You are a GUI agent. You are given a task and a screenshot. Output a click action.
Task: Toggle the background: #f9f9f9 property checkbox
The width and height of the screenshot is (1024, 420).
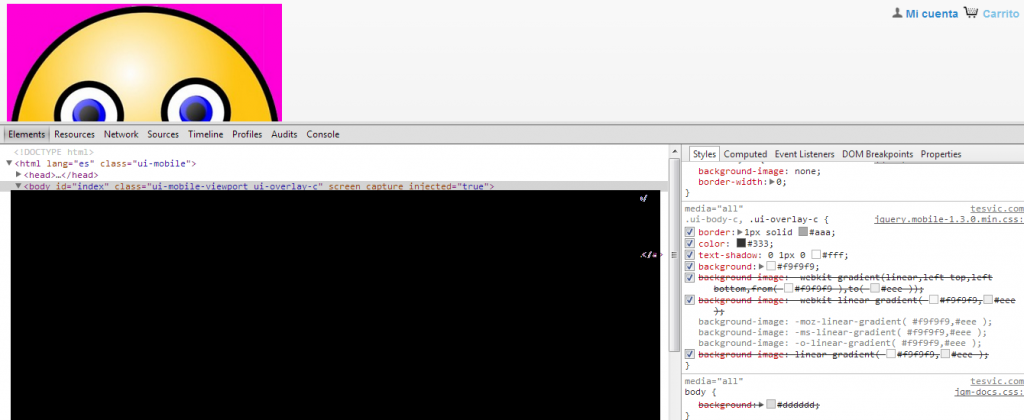(689, 267)
